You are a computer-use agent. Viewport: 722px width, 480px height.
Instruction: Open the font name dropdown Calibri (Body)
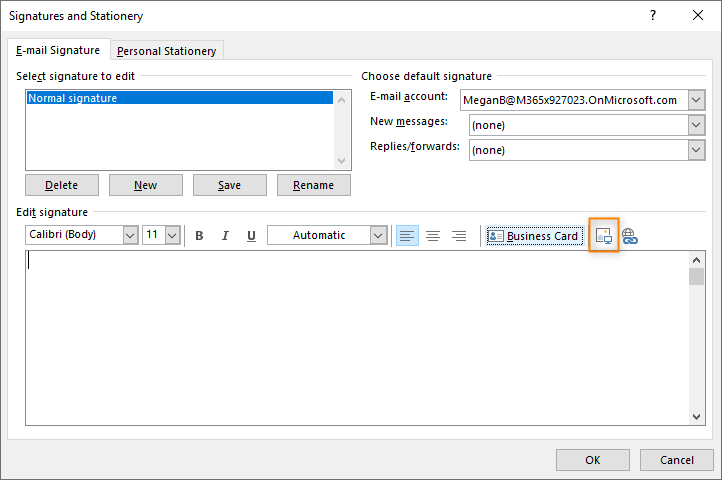130,235
